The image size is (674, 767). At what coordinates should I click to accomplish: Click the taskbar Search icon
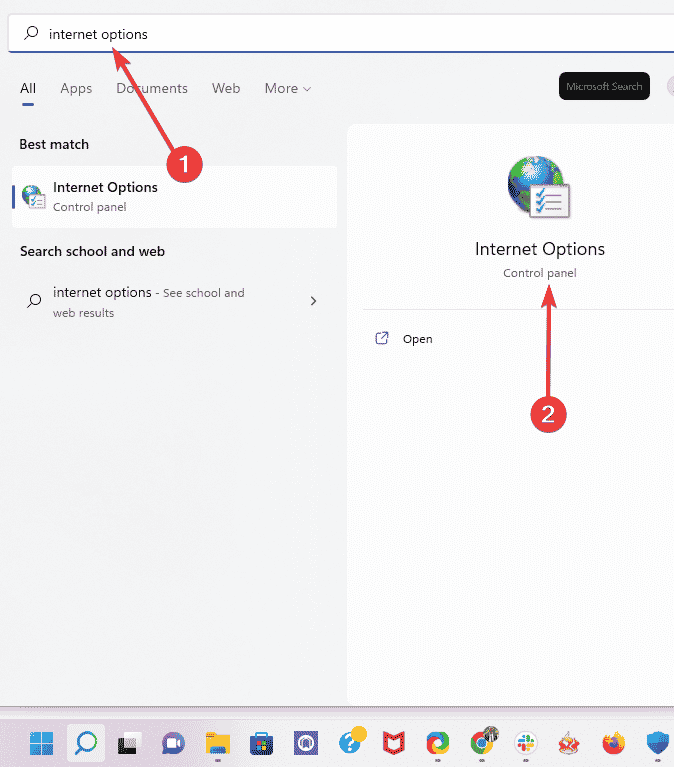[86, 744]
